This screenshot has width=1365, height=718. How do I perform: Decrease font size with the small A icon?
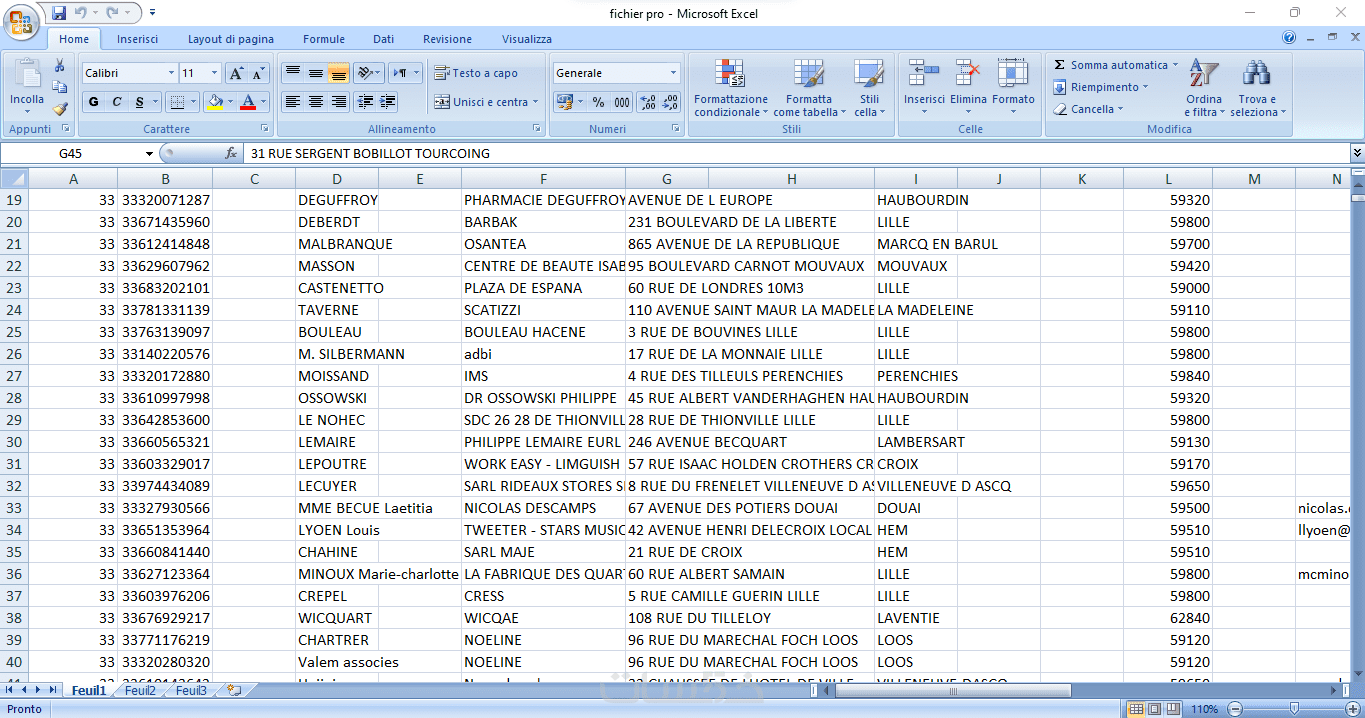pos(258,73)
